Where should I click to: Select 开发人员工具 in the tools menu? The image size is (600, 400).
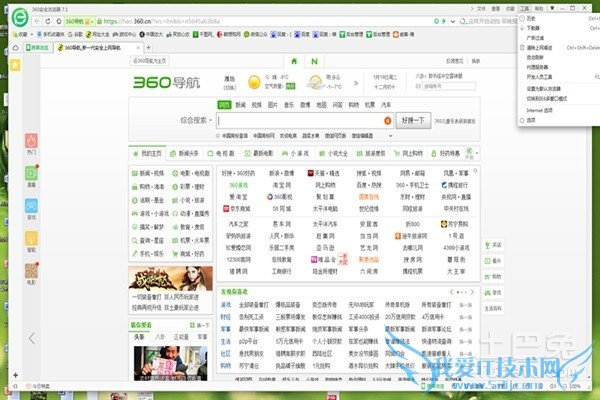point(539,77)
